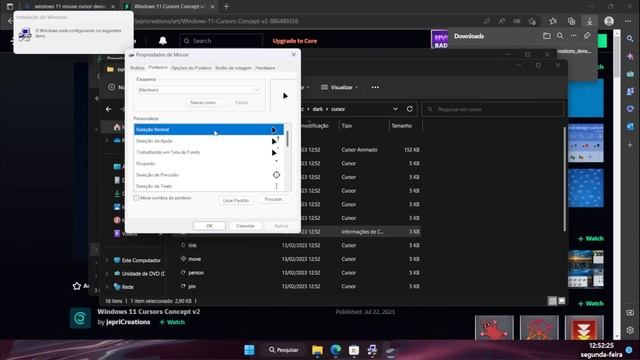640x360 pixels.
Task: Go back in File Explorer
Action: (109, 109)
